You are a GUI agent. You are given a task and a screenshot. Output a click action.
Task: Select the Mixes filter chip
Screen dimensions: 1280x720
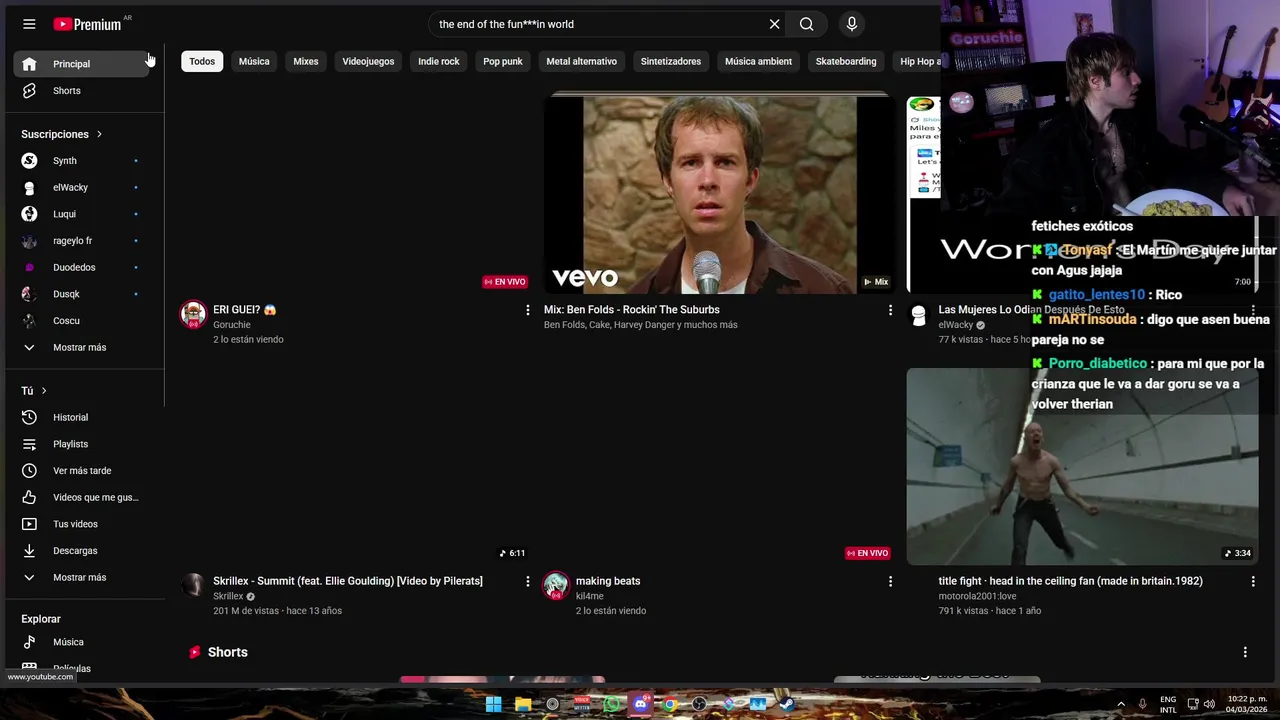[x=306, y=61]
